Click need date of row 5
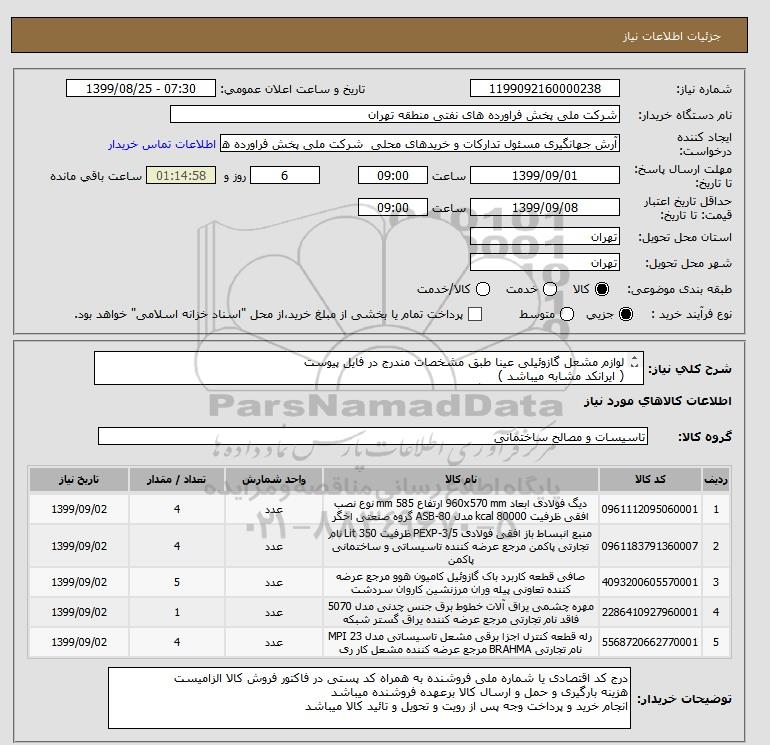The width and height of the screenshot is (770, 745). (79, 642)
